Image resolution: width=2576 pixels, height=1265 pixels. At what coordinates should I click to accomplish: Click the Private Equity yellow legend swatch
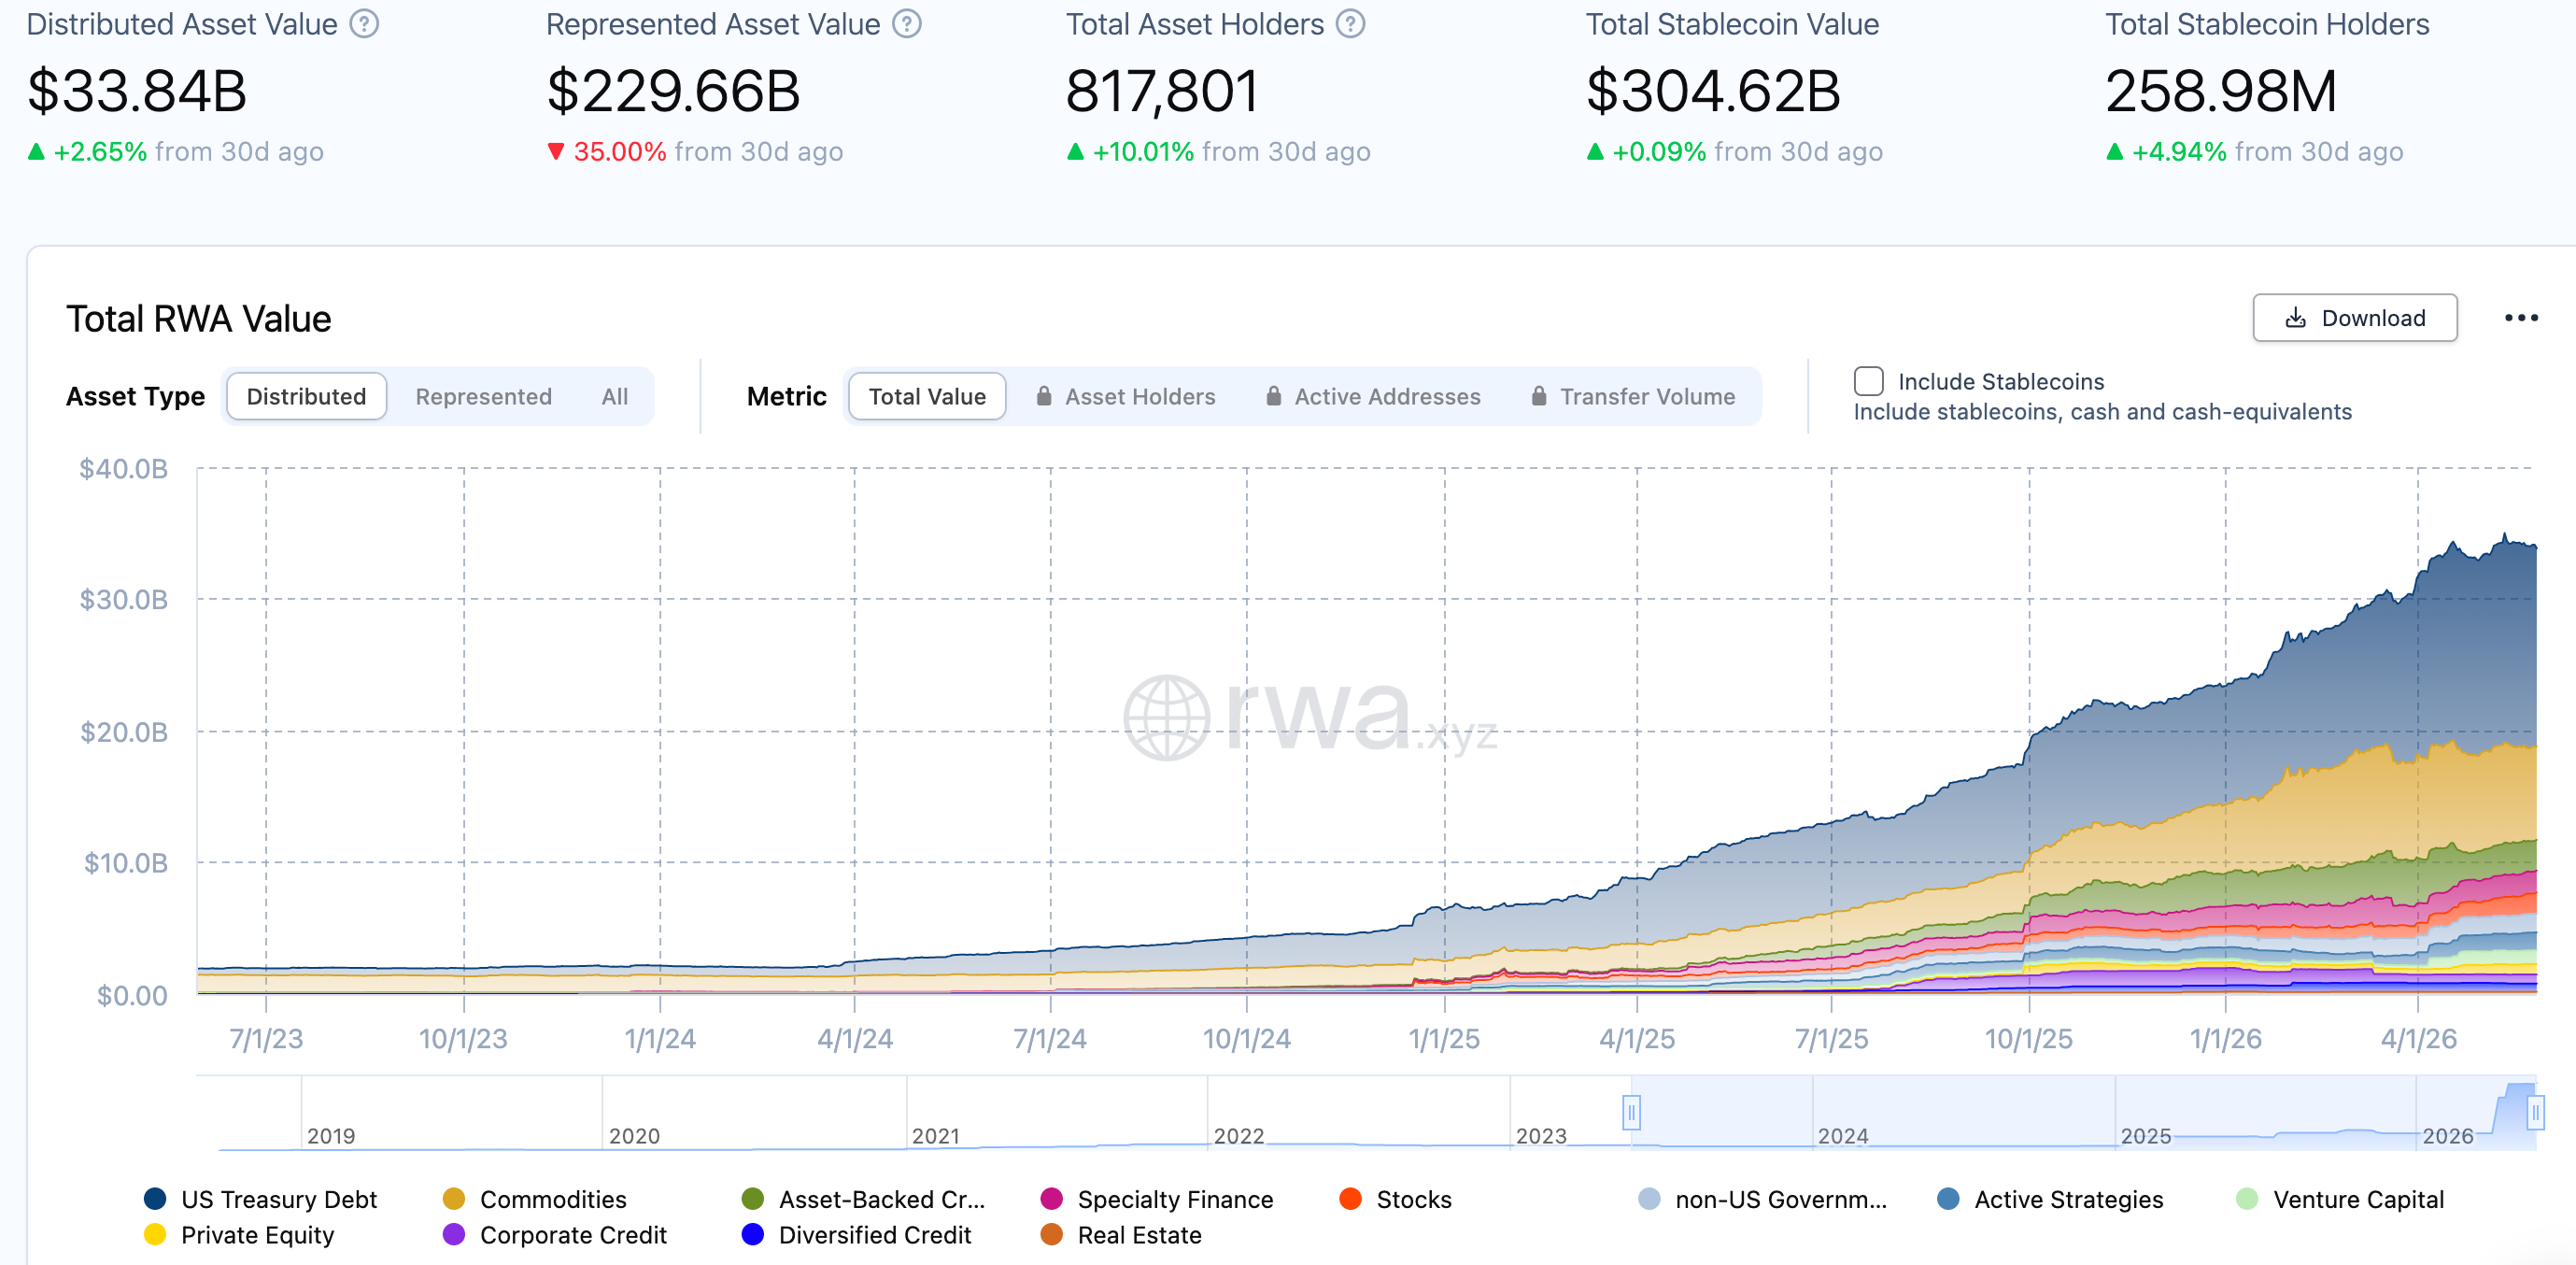coord(154,1235)
